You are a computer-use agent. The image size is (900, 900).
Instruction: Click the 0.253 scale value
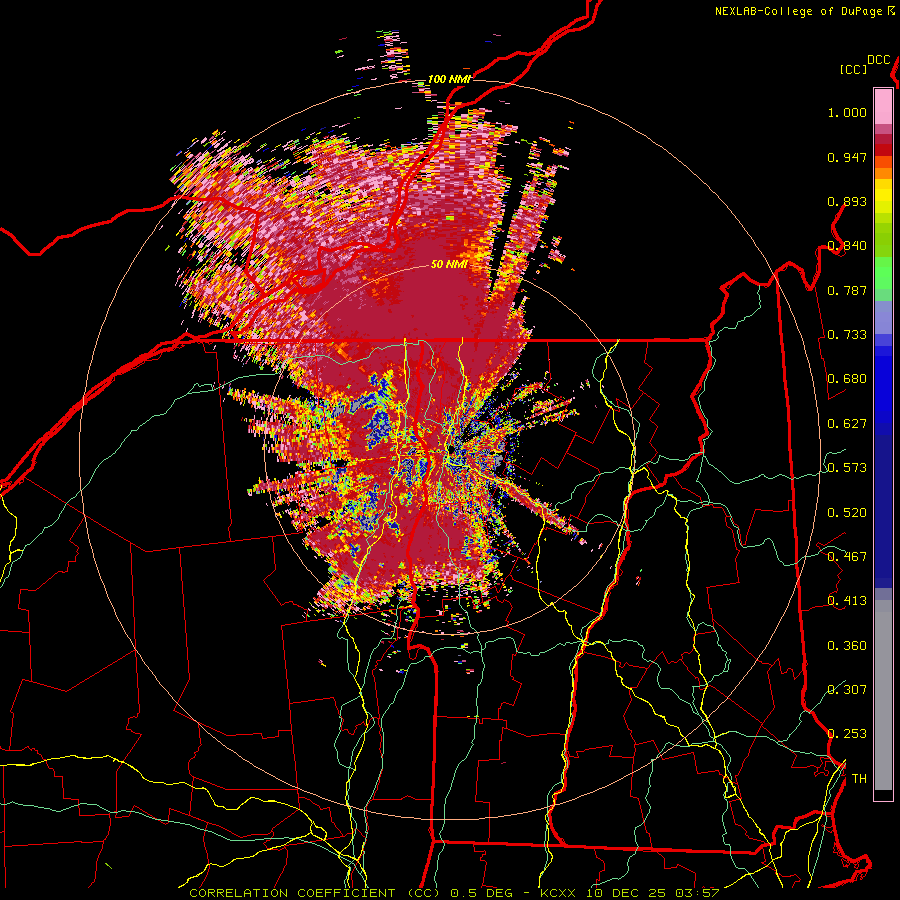pos(847,734)
